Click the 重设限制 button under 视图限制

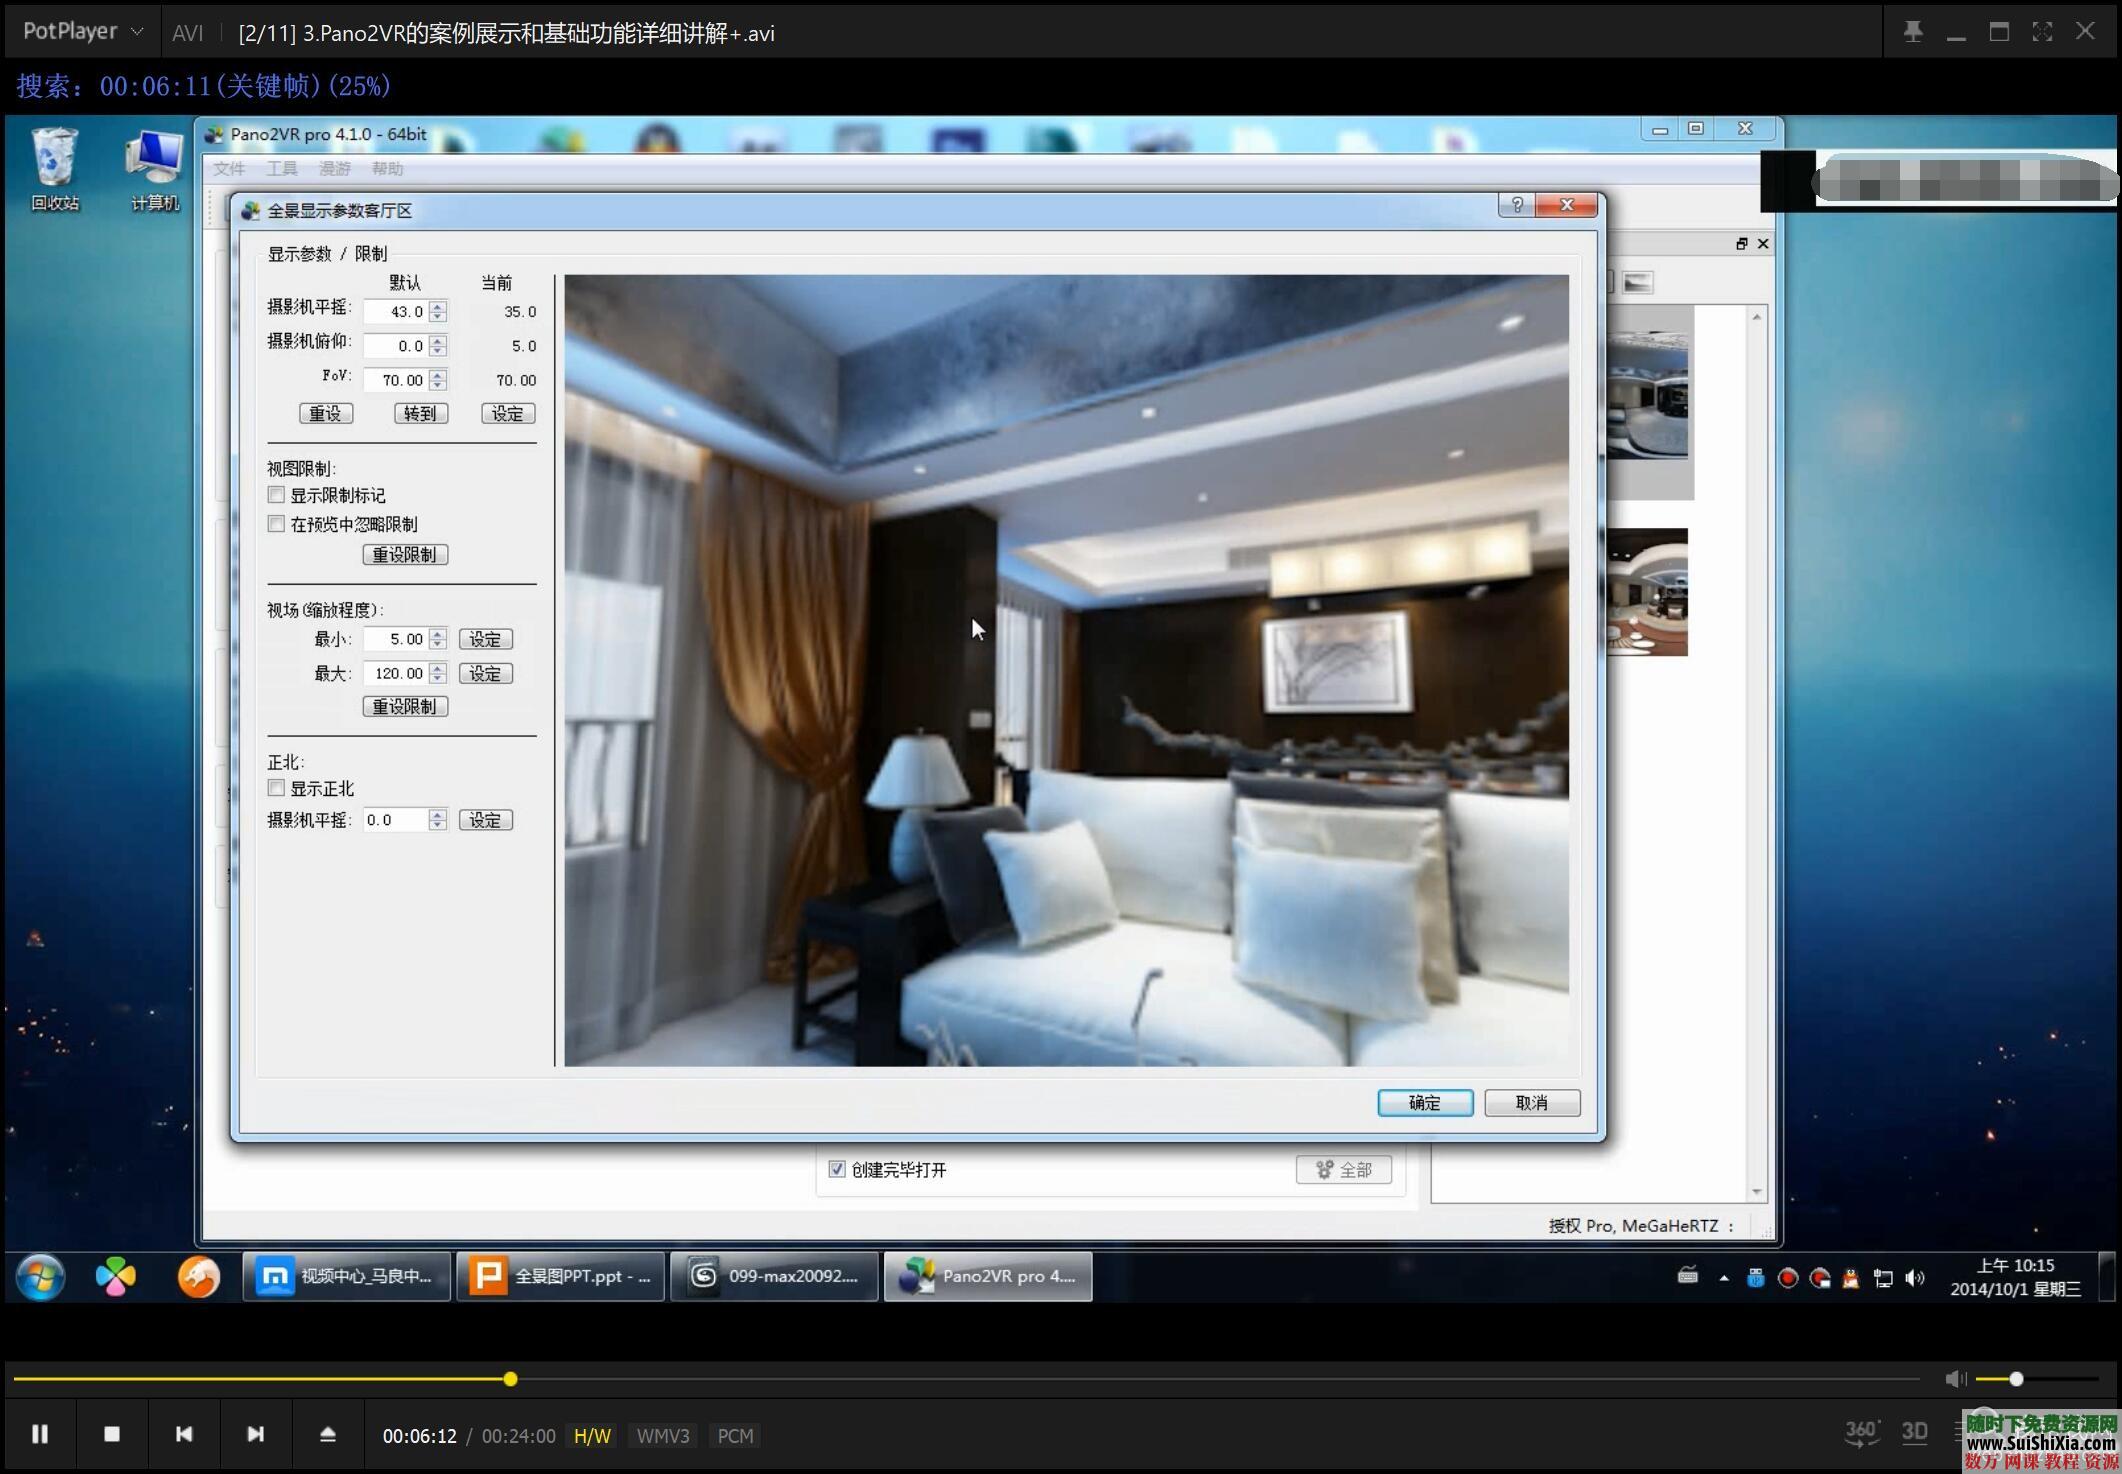[x=404, y=554]
